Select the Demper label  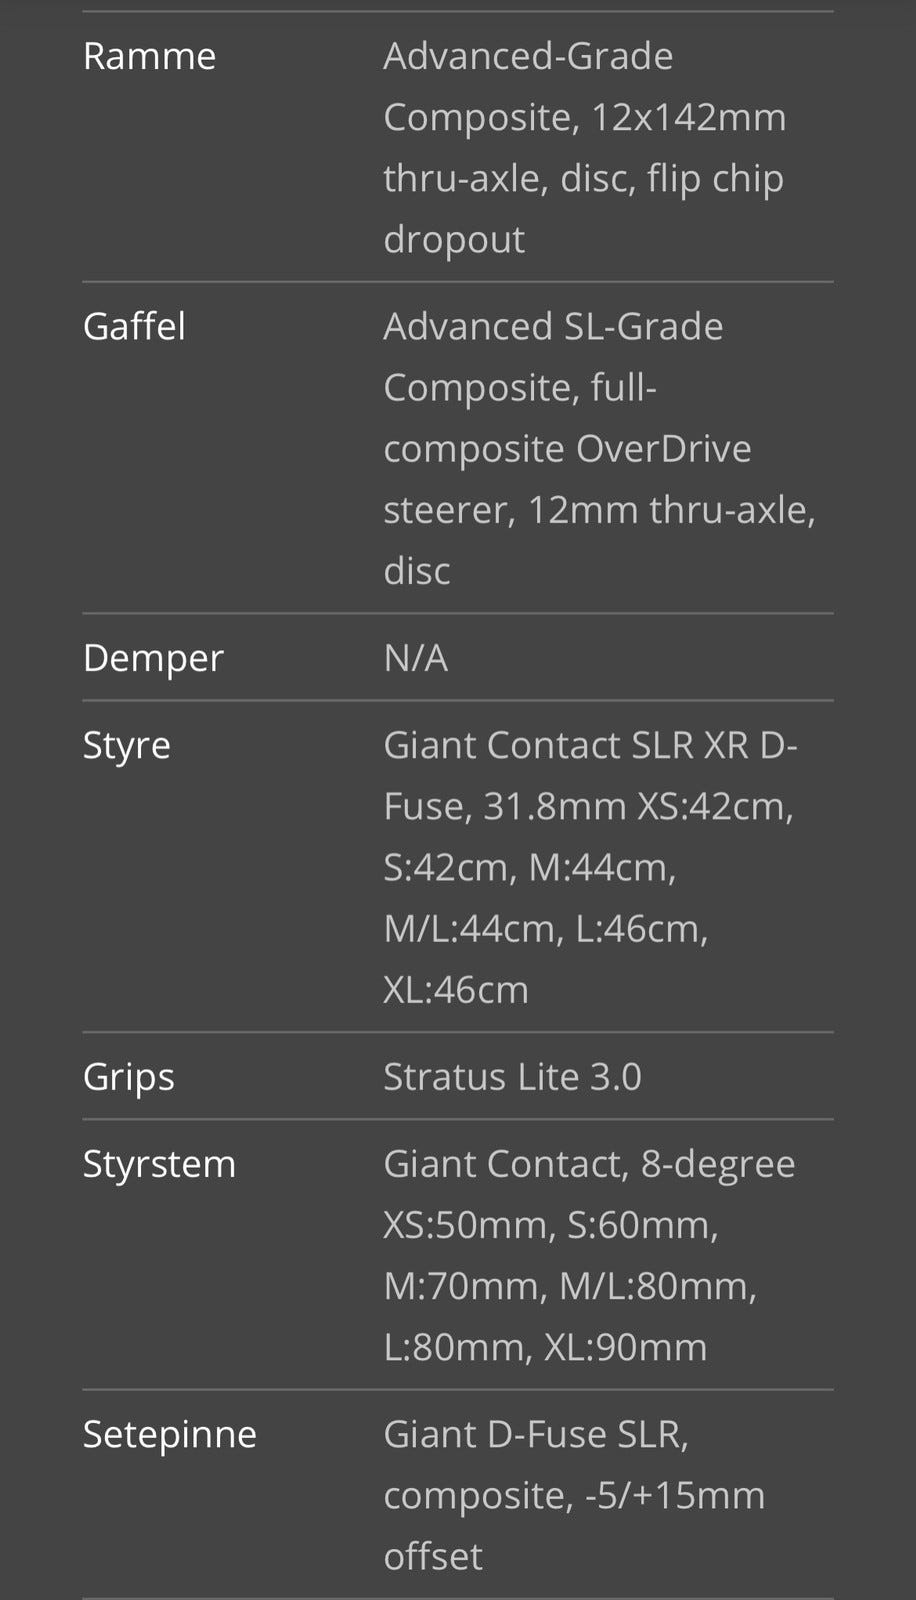point(153,658)
